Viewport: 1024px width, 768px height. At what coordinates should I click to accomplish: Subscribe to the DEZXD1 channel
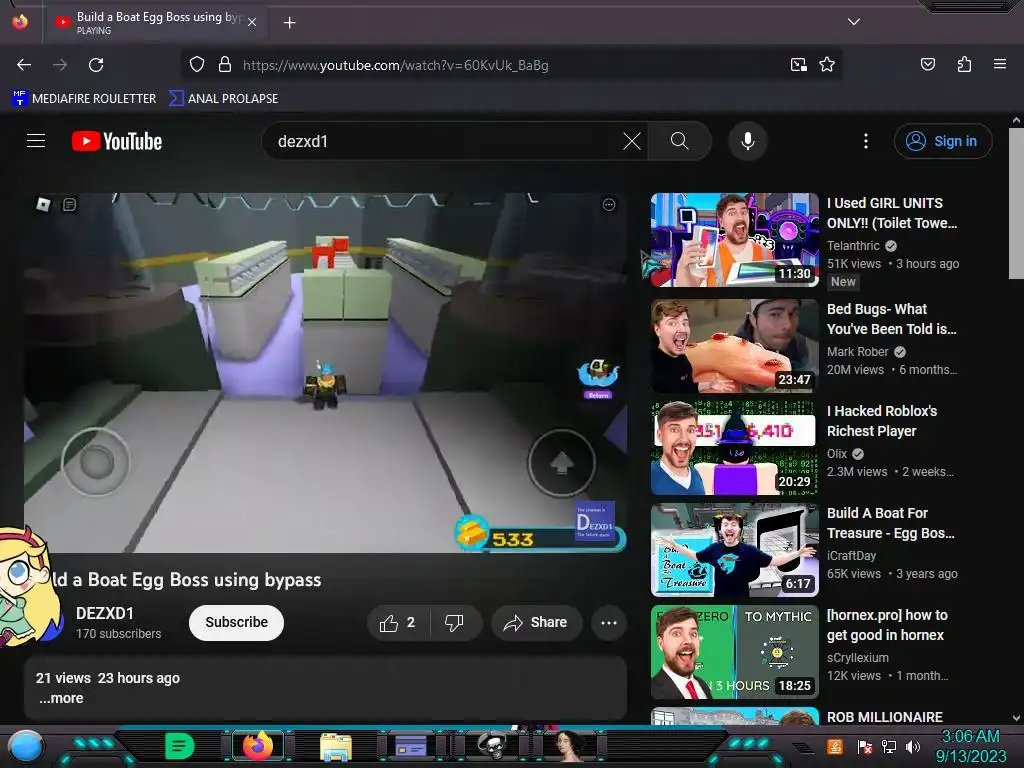(x=236, y=622)
